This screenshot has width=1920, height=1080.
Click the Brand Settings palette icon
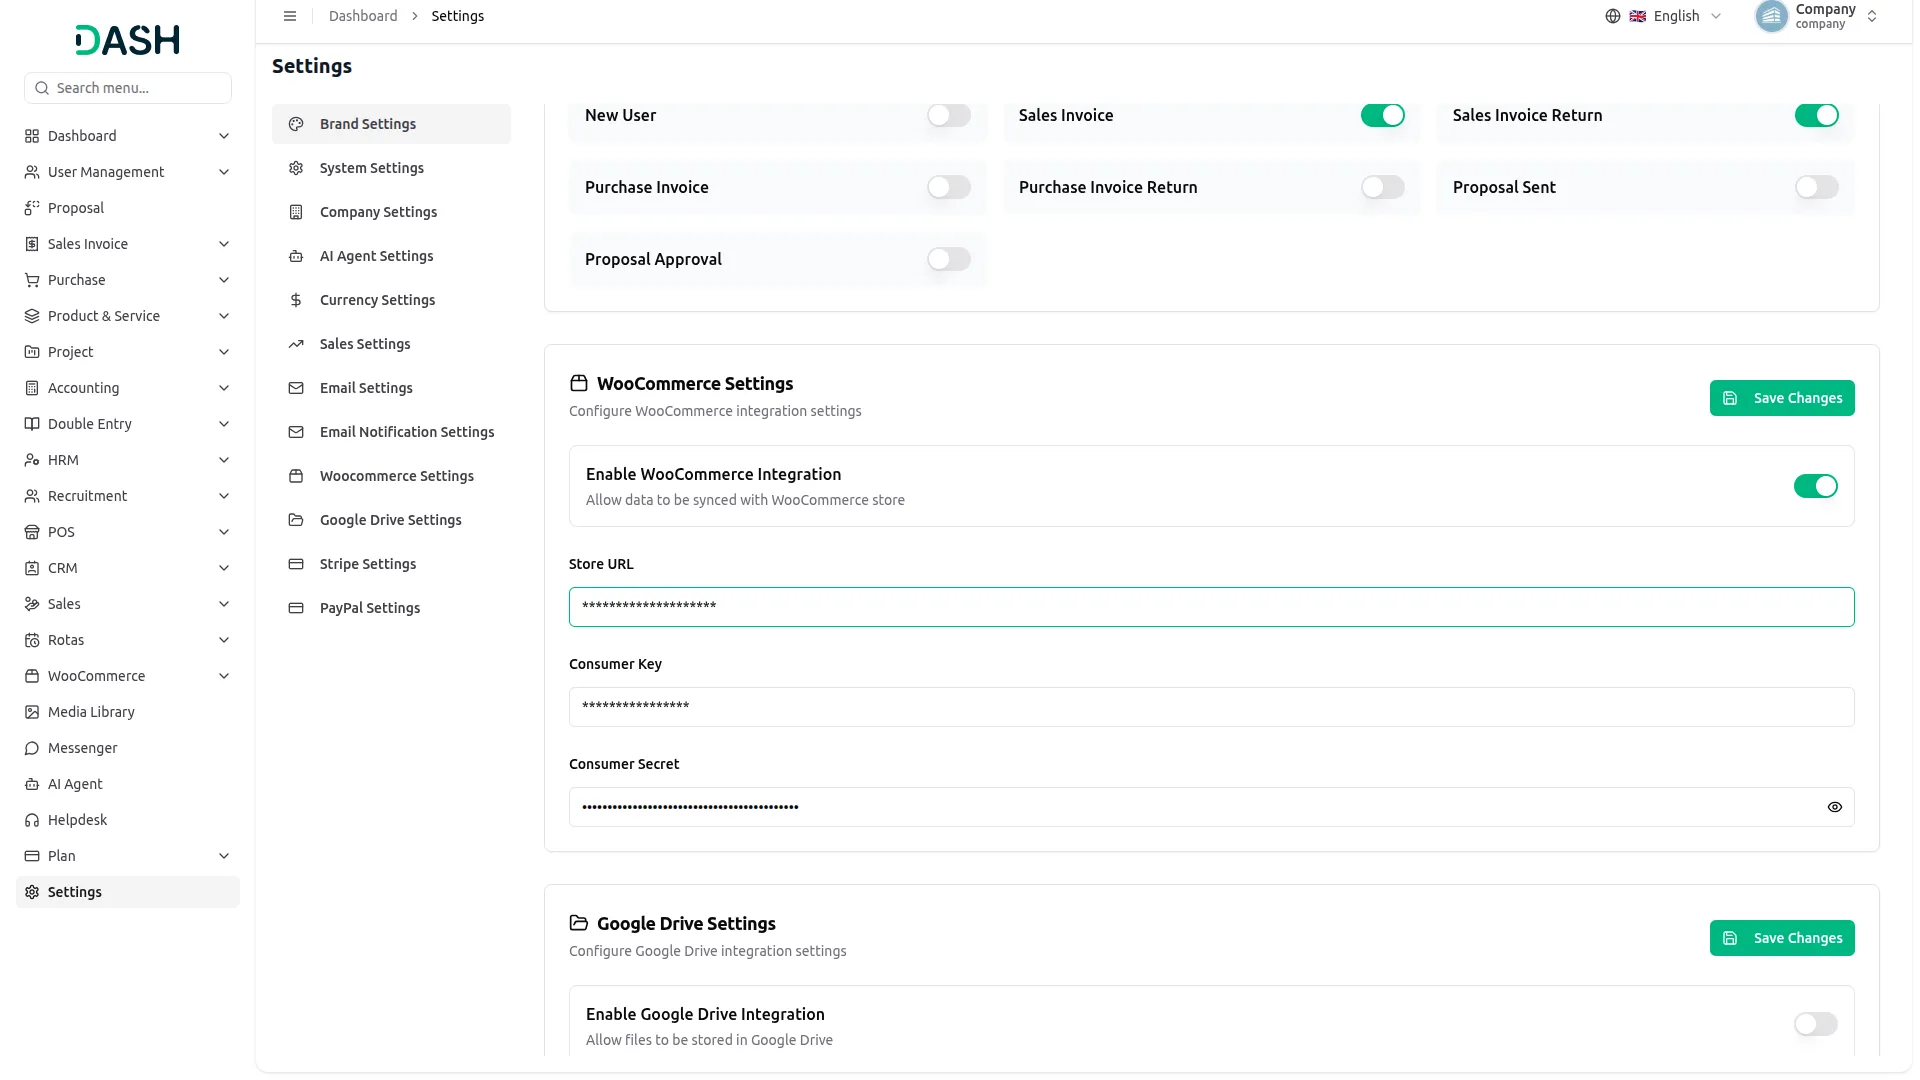(296, 124)
